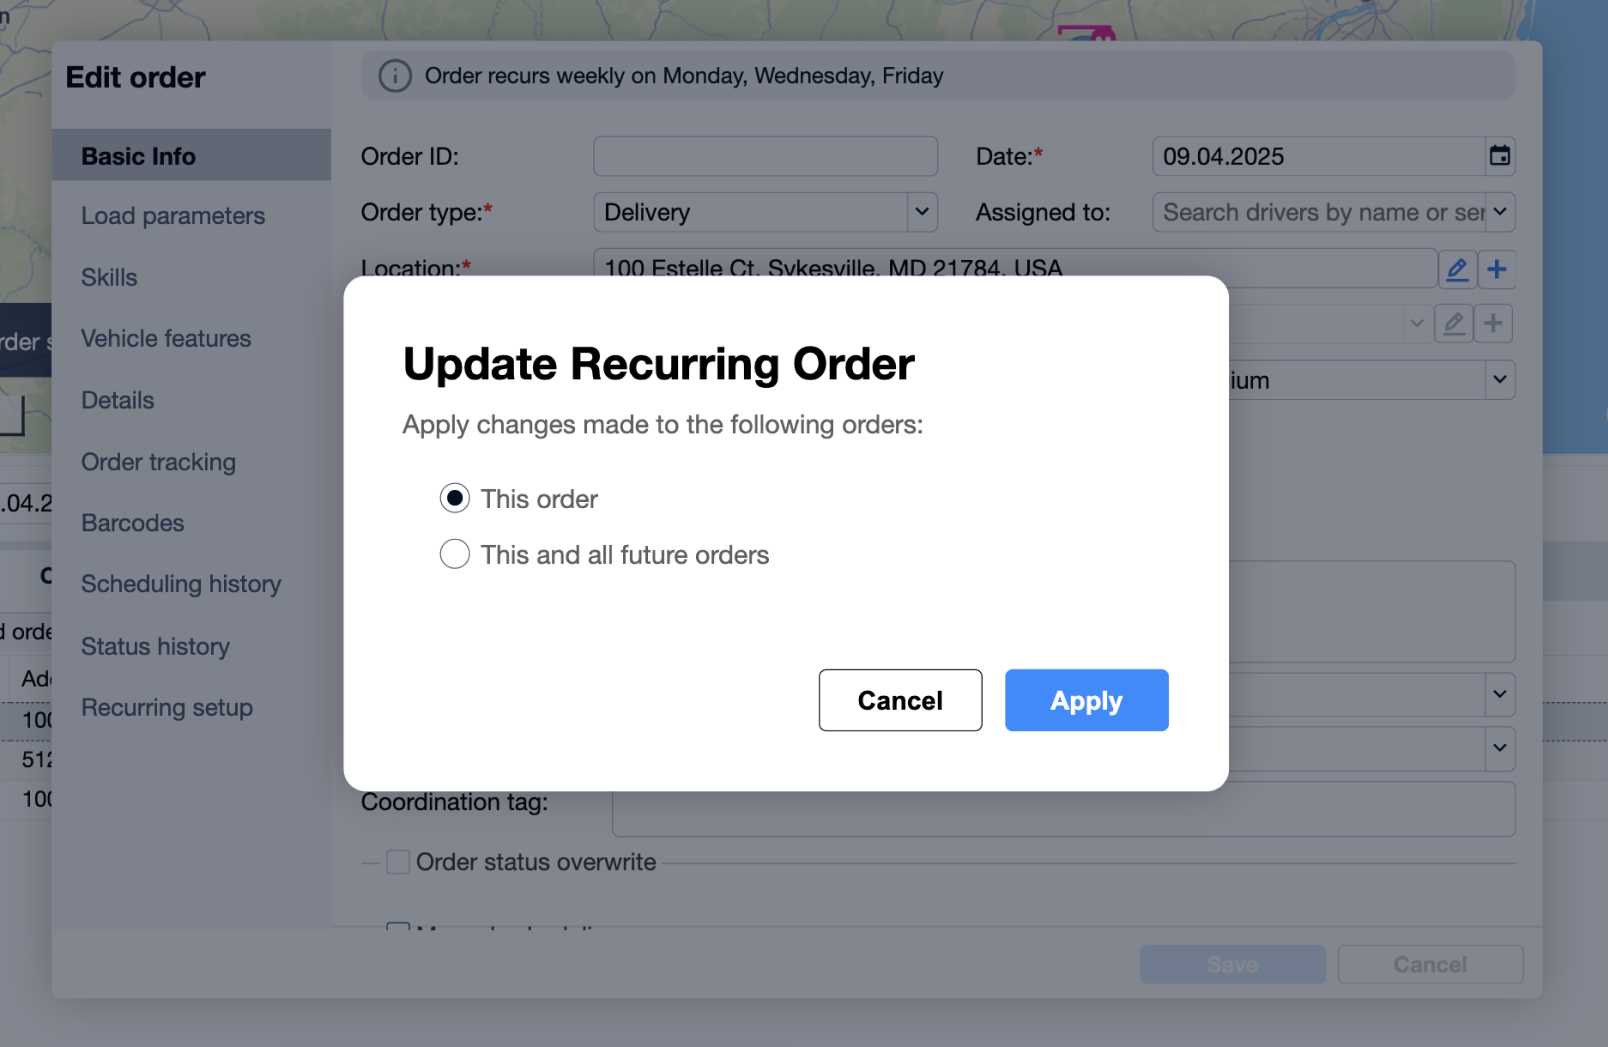
Task: Apply the recurring order changes
Action: [x=1086, y=700]
